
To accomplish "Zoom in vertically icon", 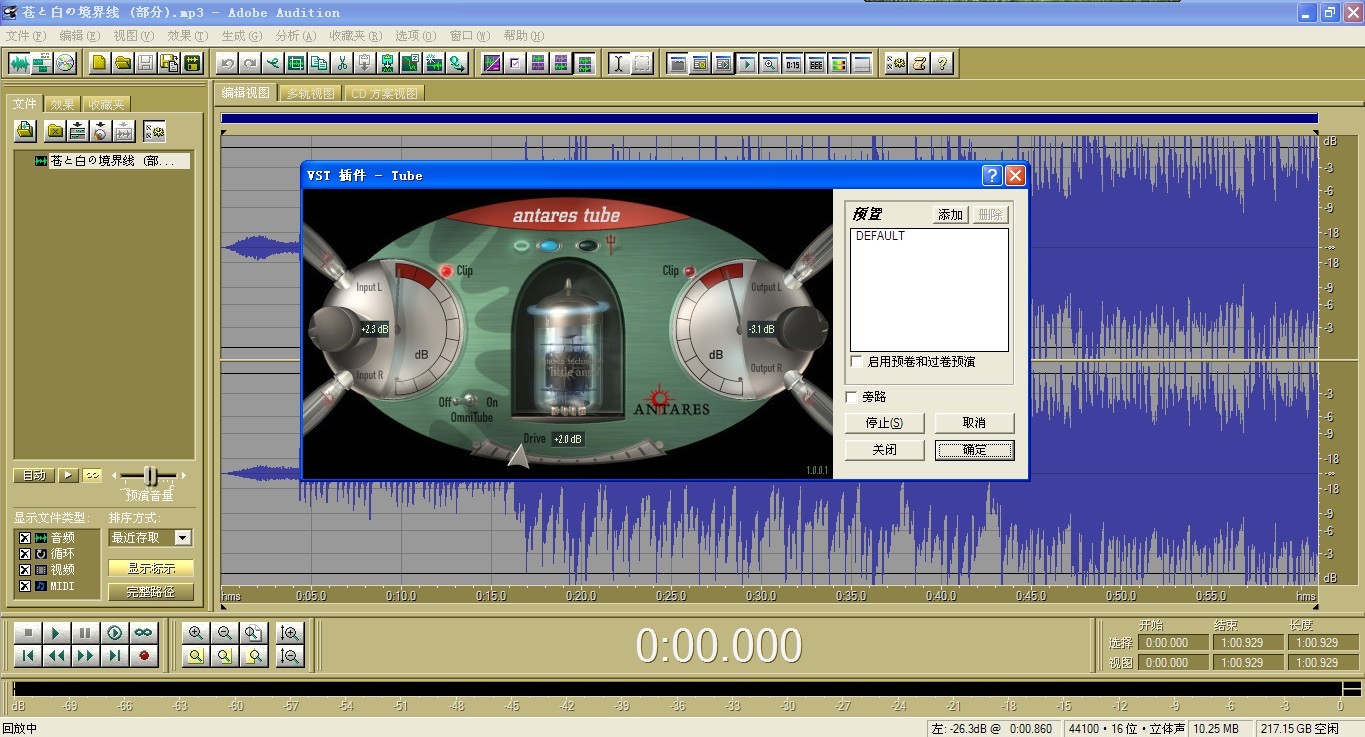I will coord(290,633).
